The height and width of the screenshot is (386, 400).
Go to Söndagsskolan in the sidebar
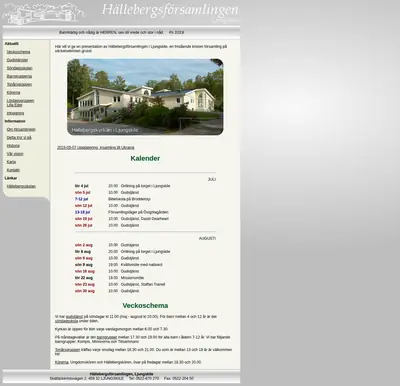pos(20,68)
